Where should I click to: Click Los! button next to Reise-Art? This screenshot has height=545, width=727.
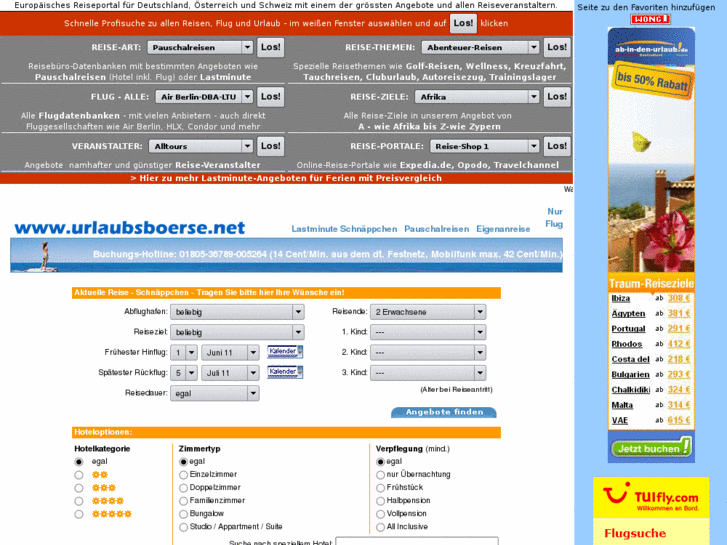(271, 47)
